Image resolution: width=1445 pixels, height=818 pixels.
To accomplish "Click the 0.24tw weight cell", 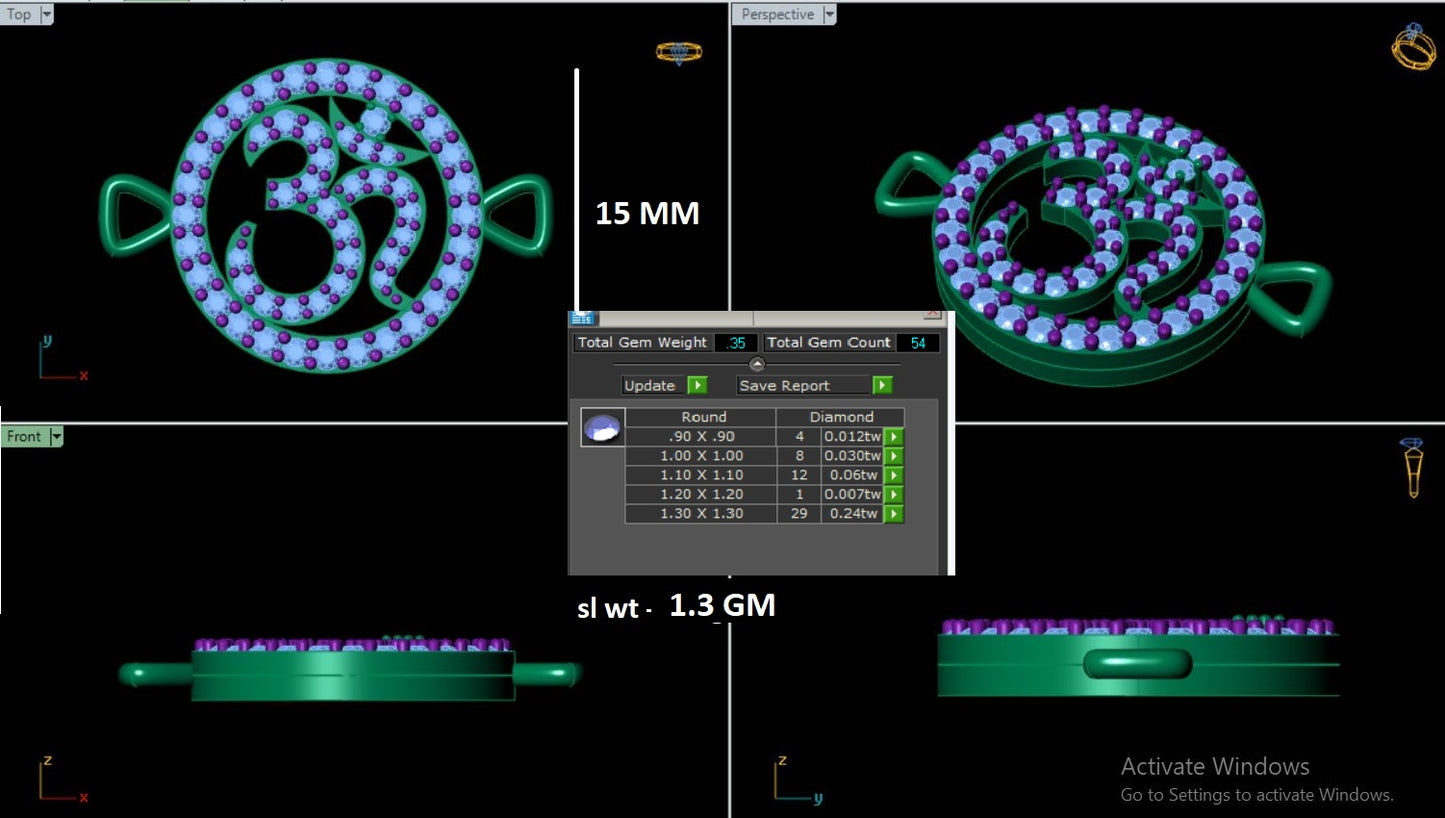I will pos(852,513).
